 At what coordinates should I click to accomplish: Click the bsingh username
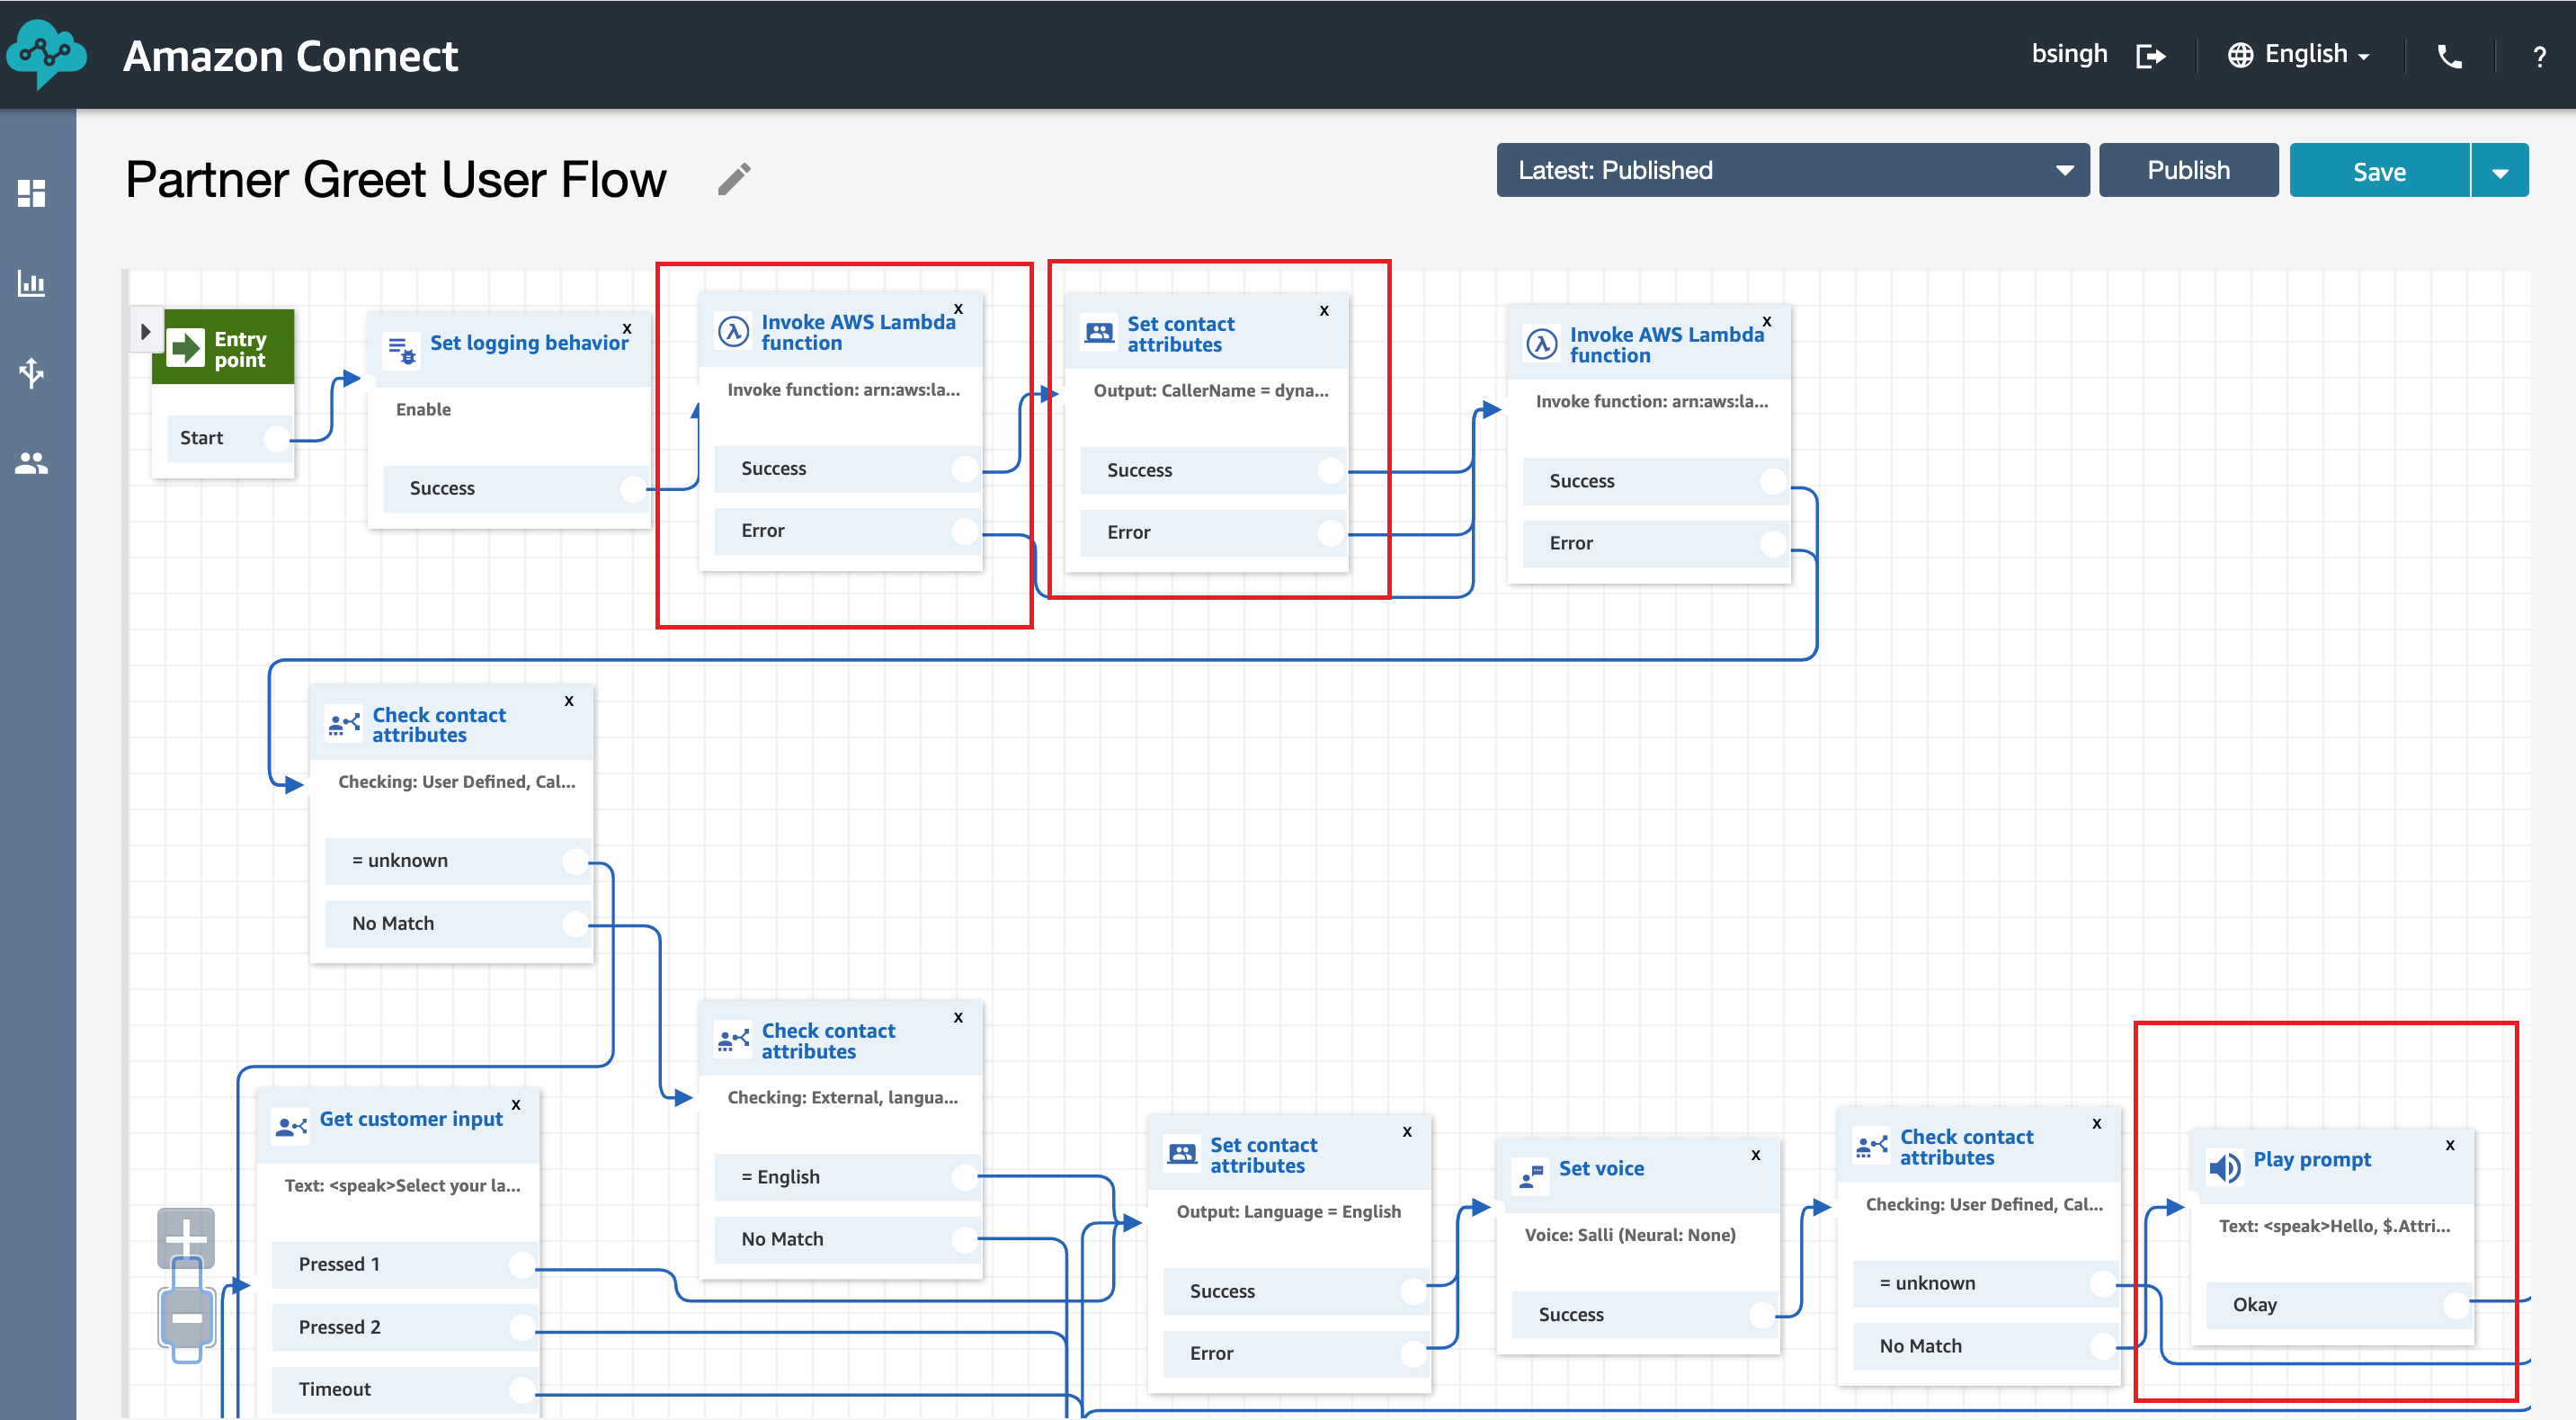pyautogui.click(x=2069, y=54)
